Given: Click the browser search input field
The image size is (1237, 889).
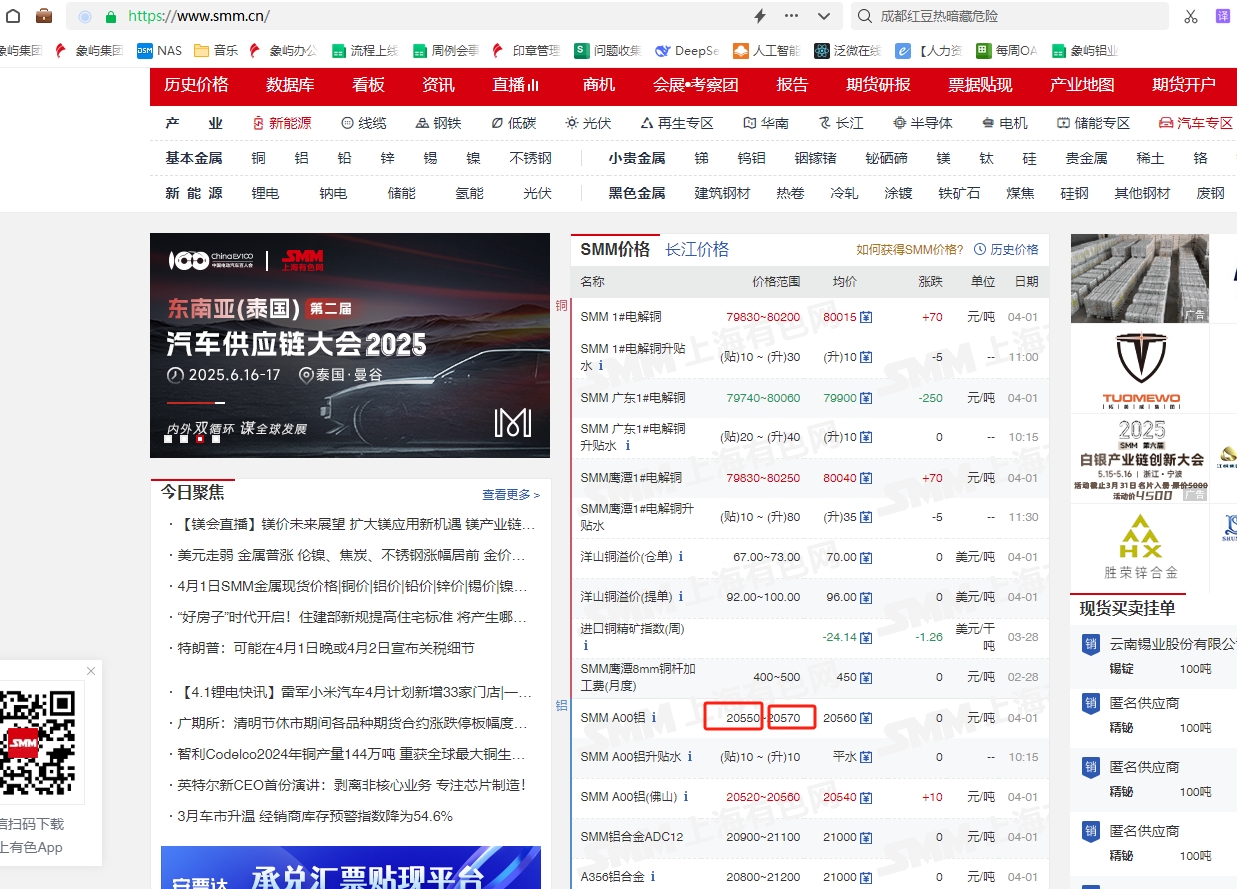Looking at the screenshot, I should tap(1010, 16).
